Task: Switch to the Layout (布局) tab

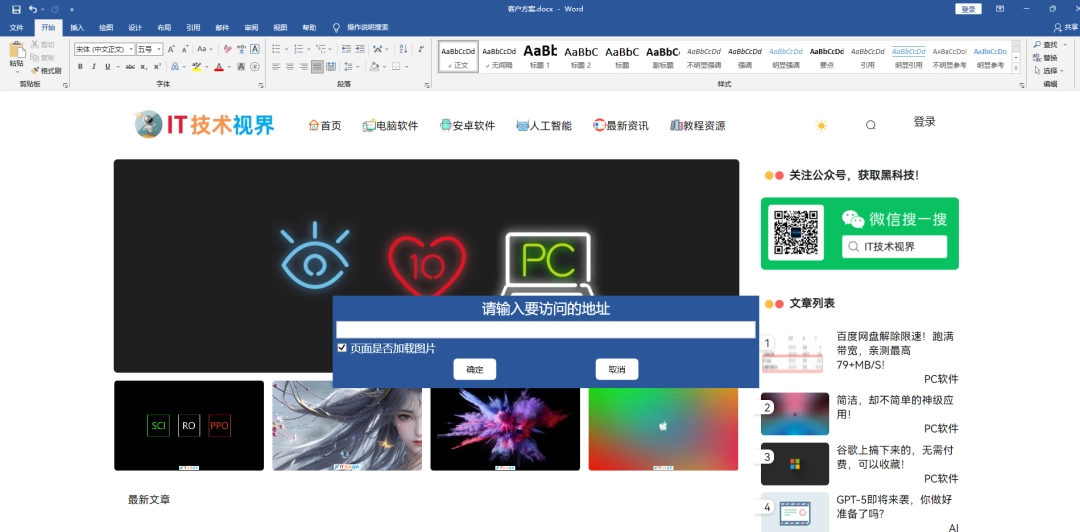Action: pyautogui.click(x=164, y=28)
